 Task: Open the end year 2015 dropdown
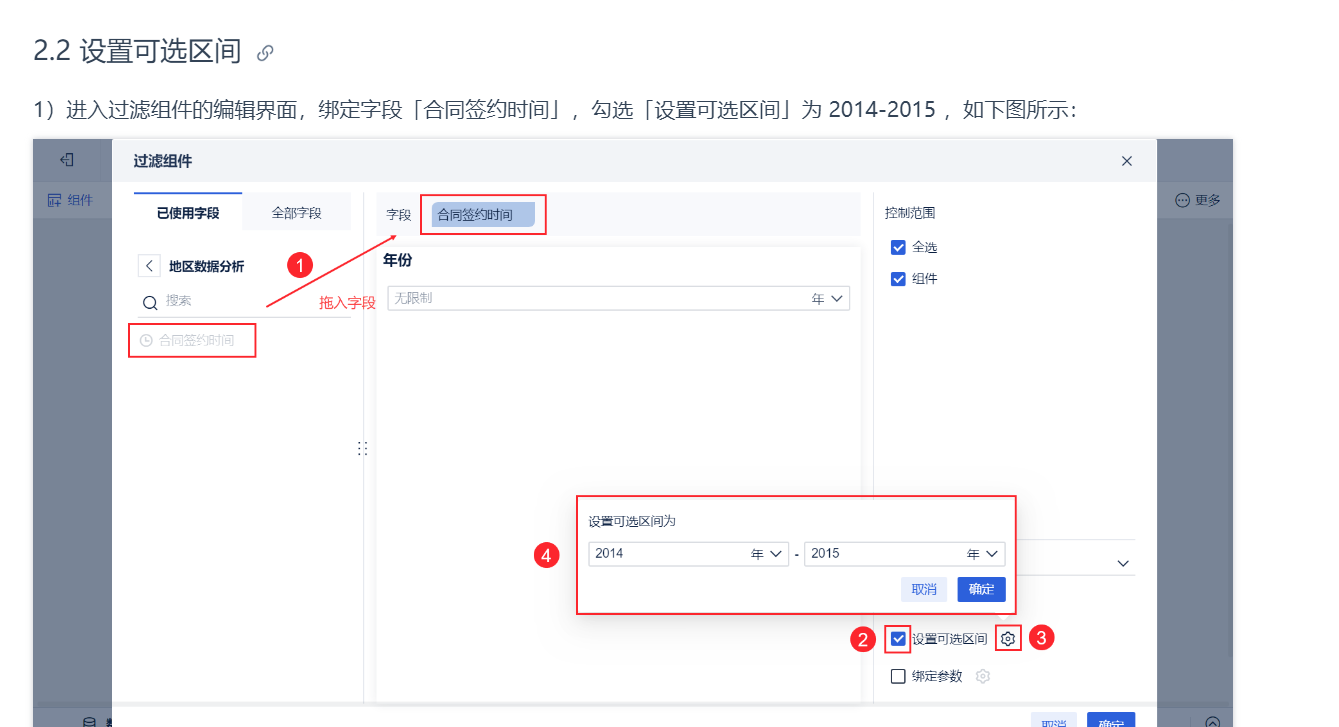(x=904, y=553)
